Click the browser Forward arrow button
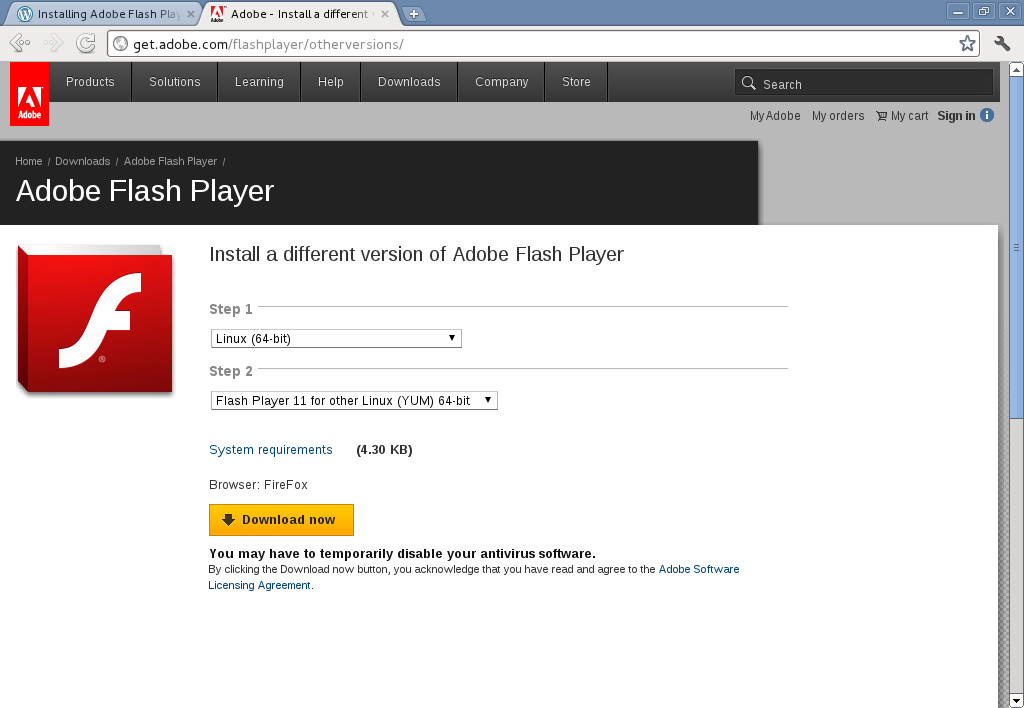1024x708 pixels. pyautogui.click(x=53, y=44)
